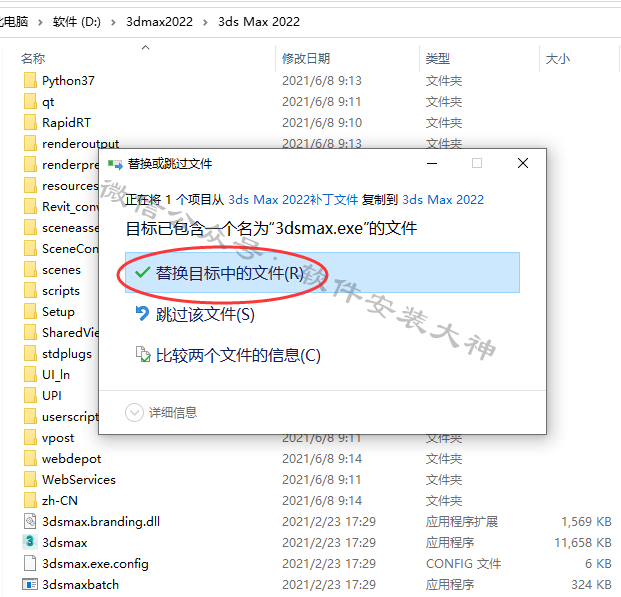The height and width of the screenshot is (597, 621).
Task: Click the blue undo skip icon
Action: pyautogui.click(x=142, y=314)
